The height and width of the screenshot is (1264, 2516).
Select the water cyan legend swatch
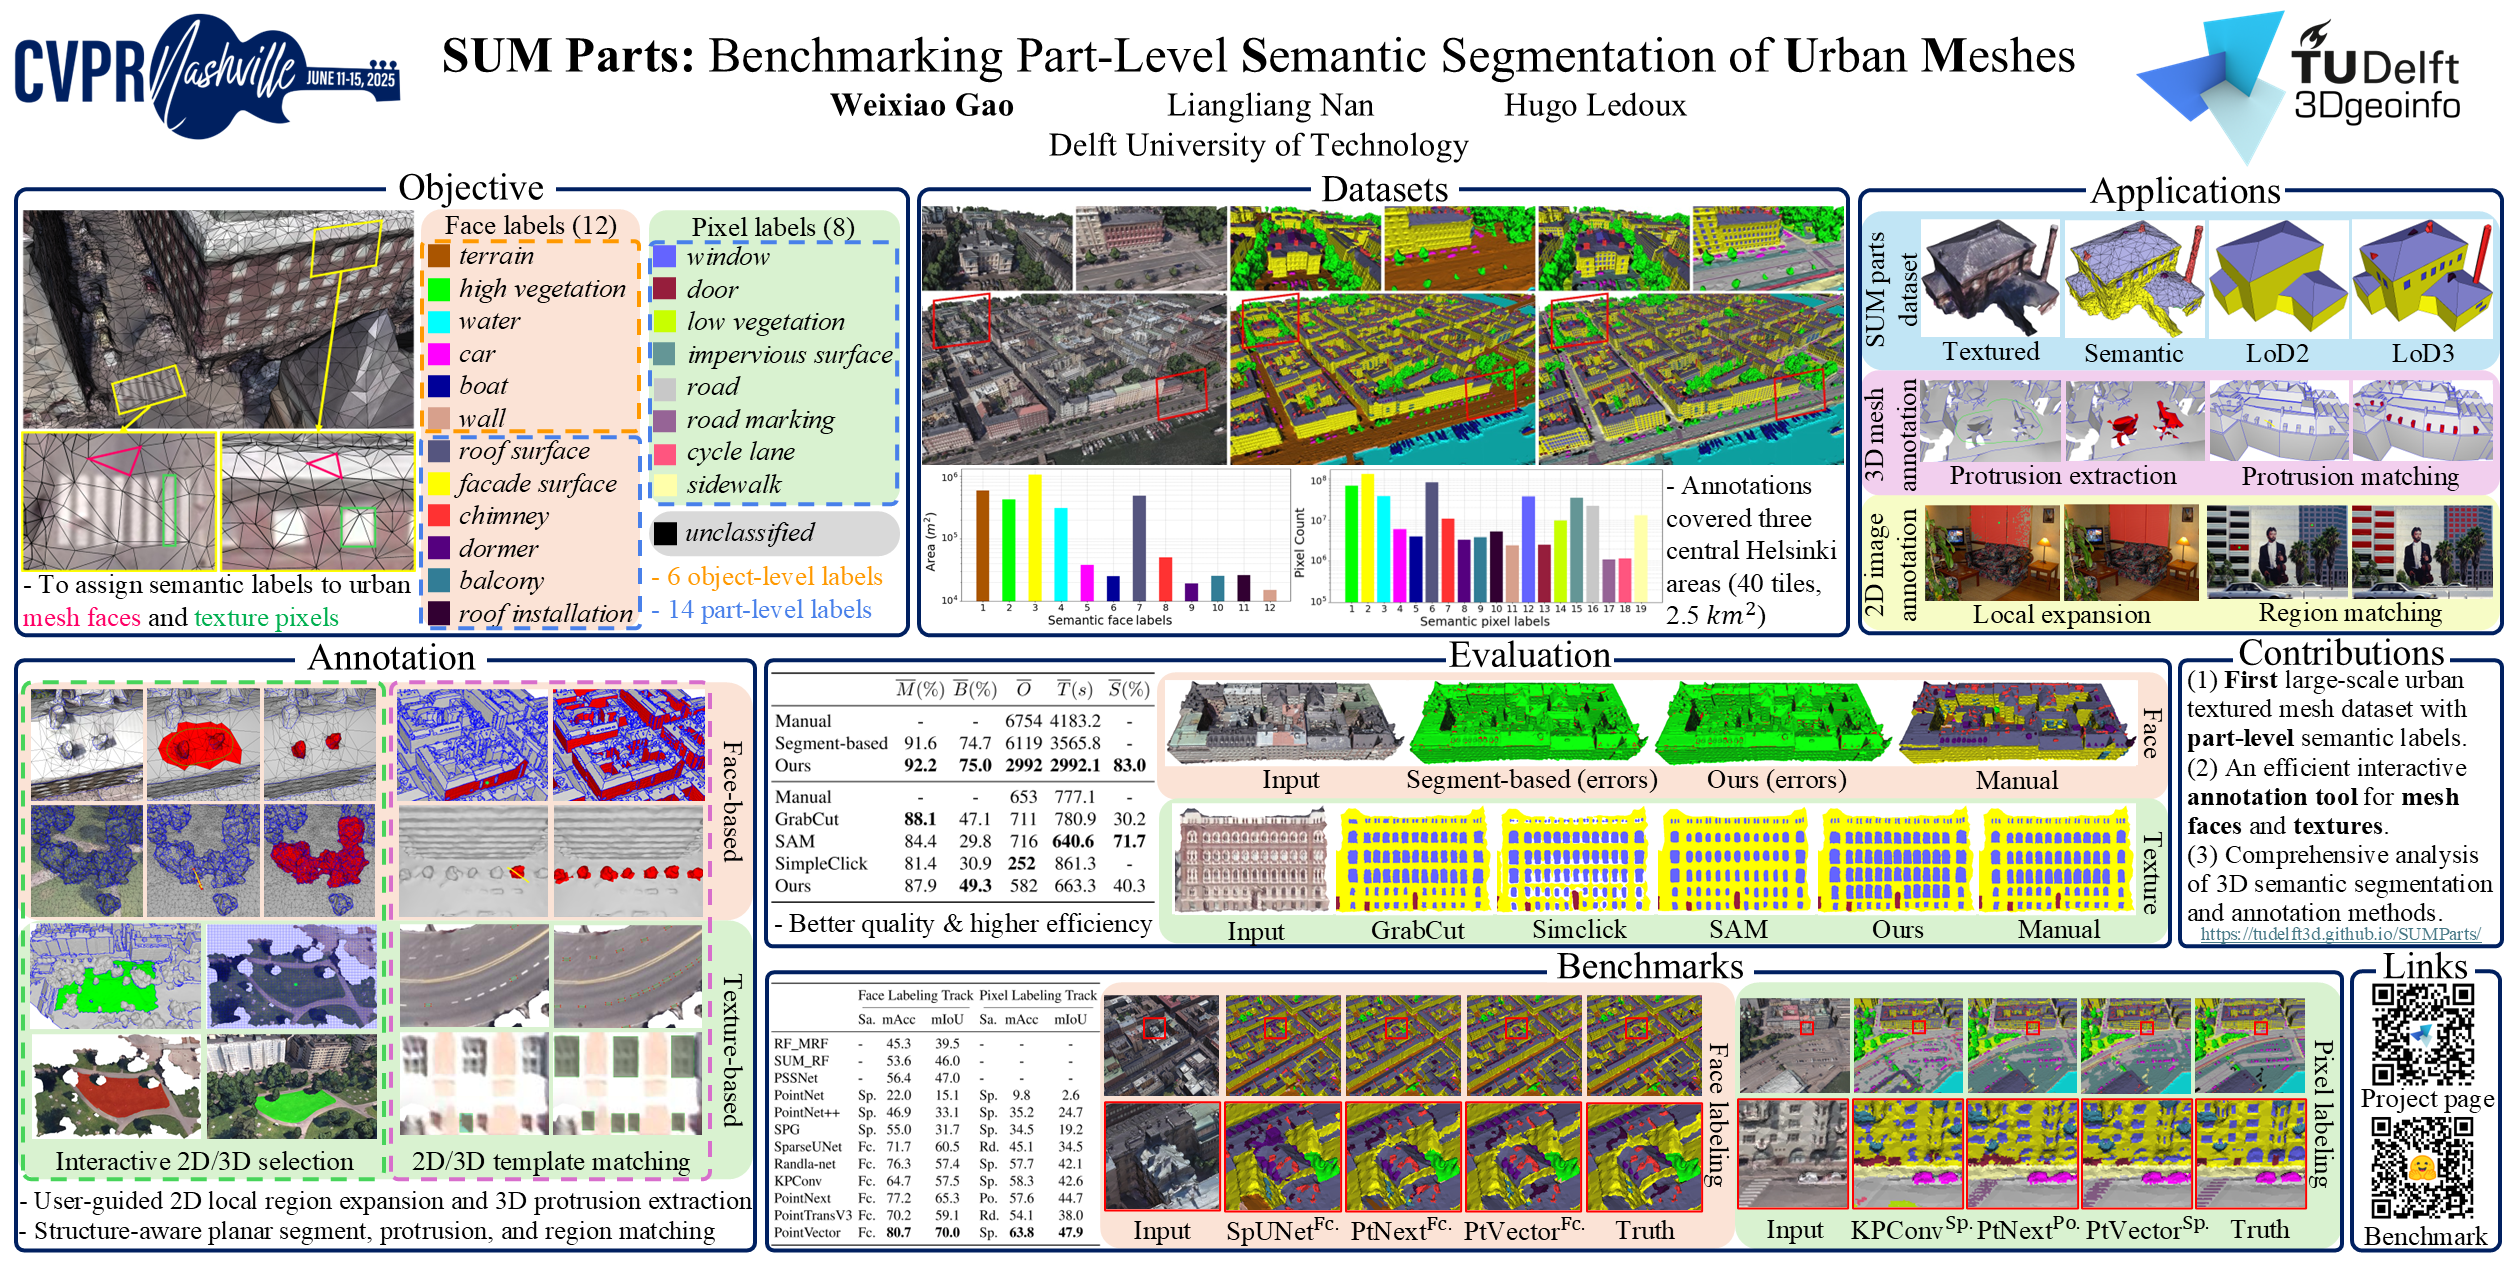coord(438,321)
